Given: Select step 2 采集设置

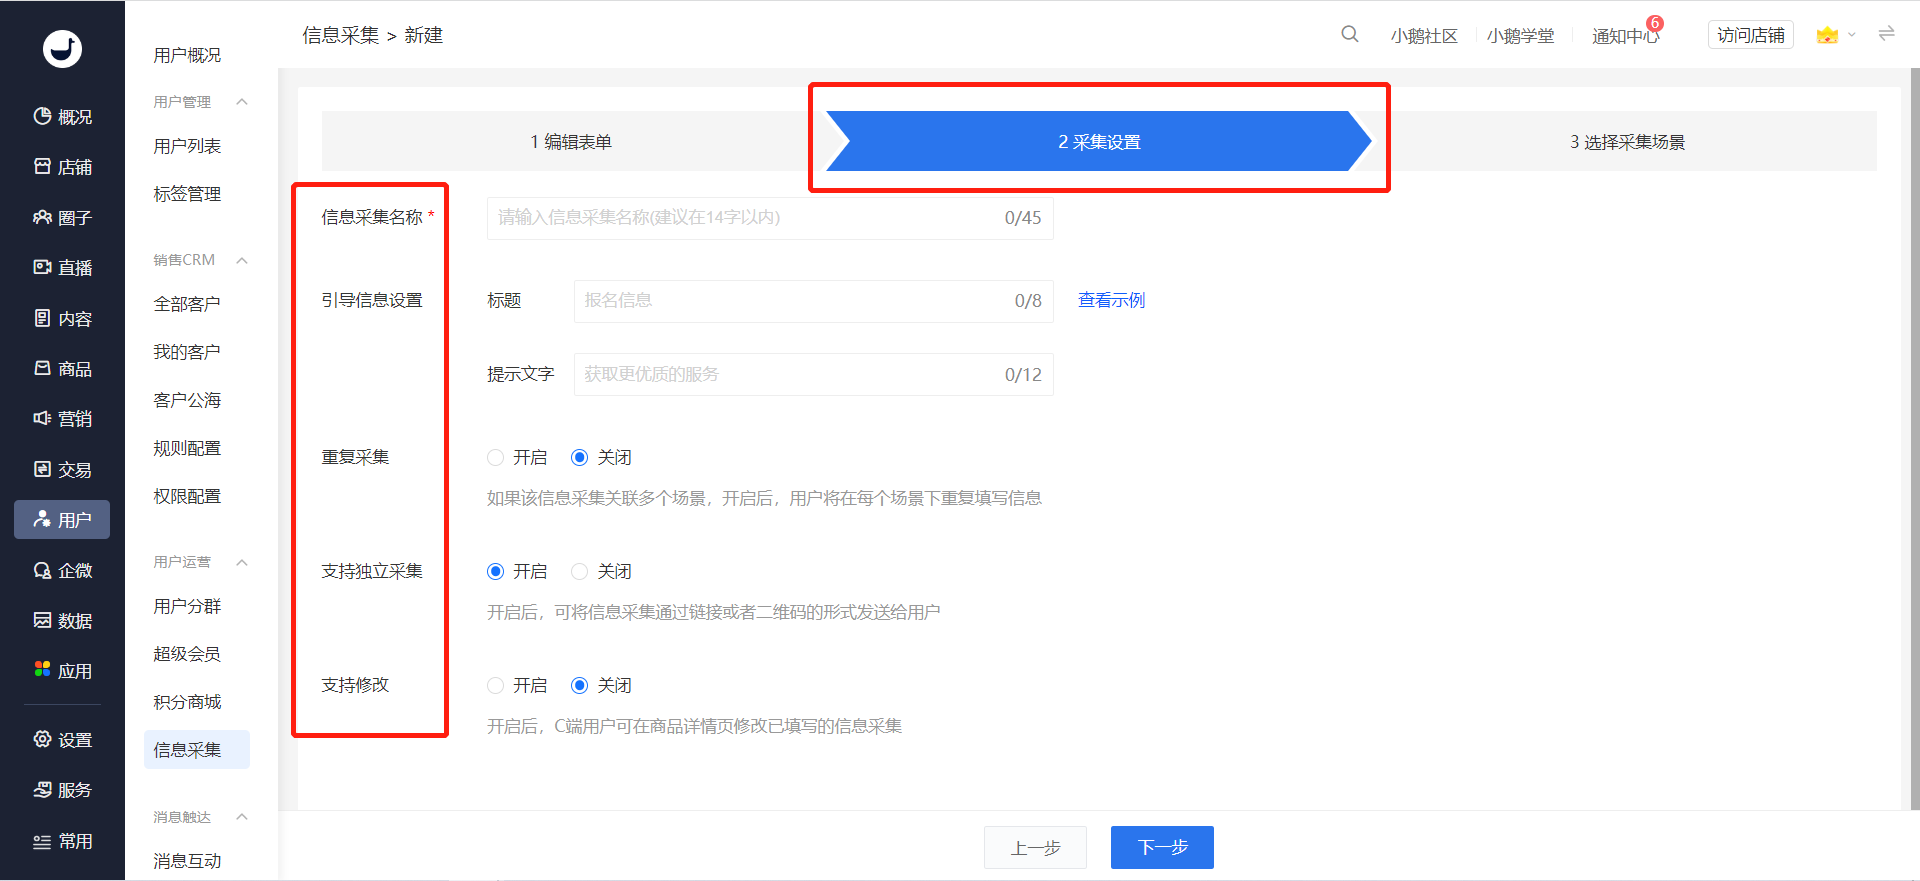Looking at the screenshot, I should coord(1099,142).
